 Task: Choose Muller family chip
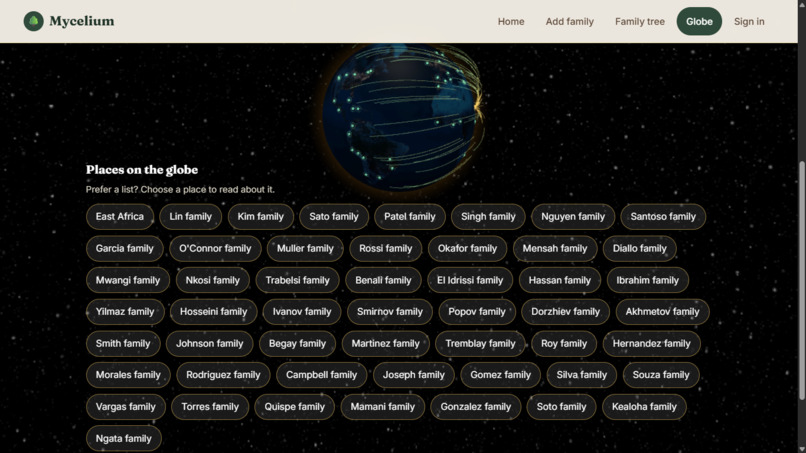click(x=305, y=248)
